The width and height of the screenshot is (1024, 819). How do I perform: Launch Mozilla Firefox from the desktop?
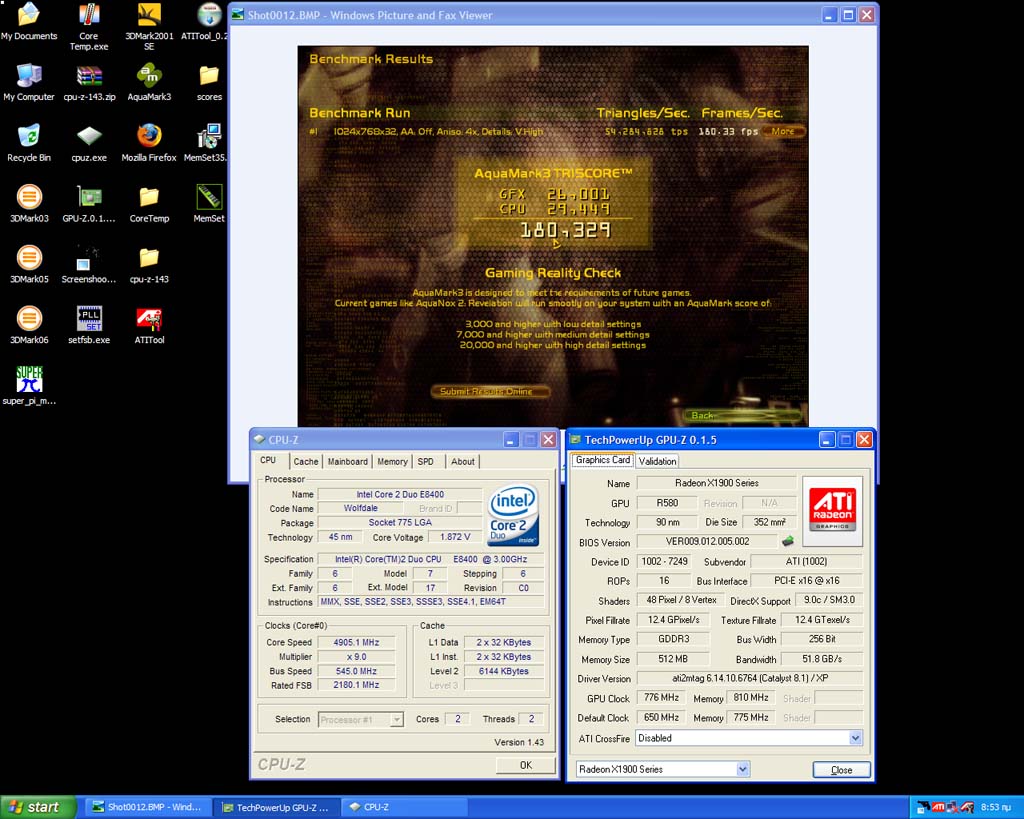pos(149,143)
